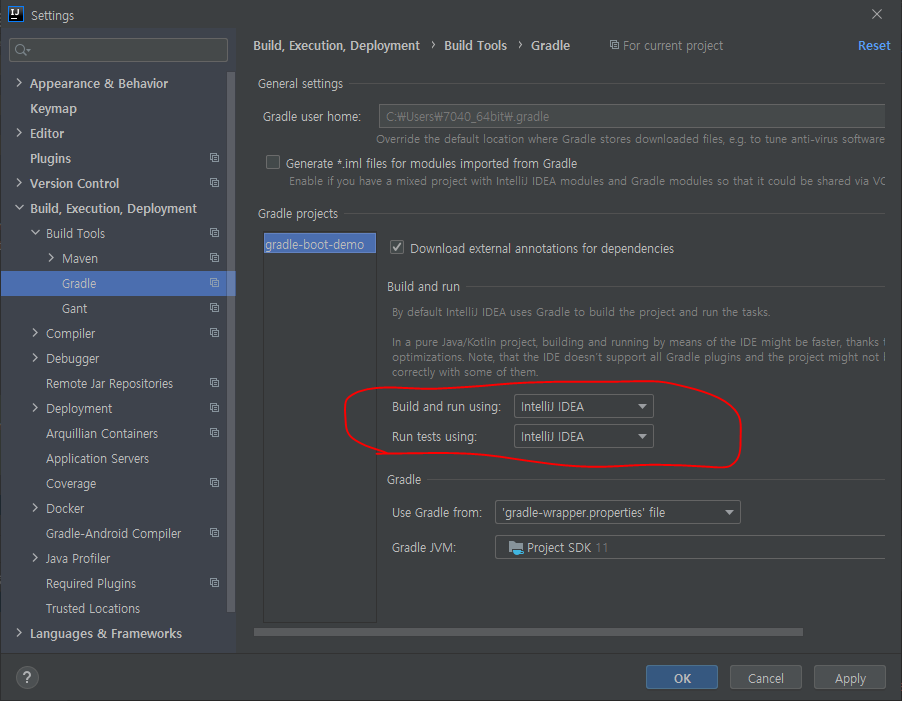Collapse Build, Execution, Deployment section
Image resolution: width=902 pixels, height=701 pixels.
[x=19, y=208]
